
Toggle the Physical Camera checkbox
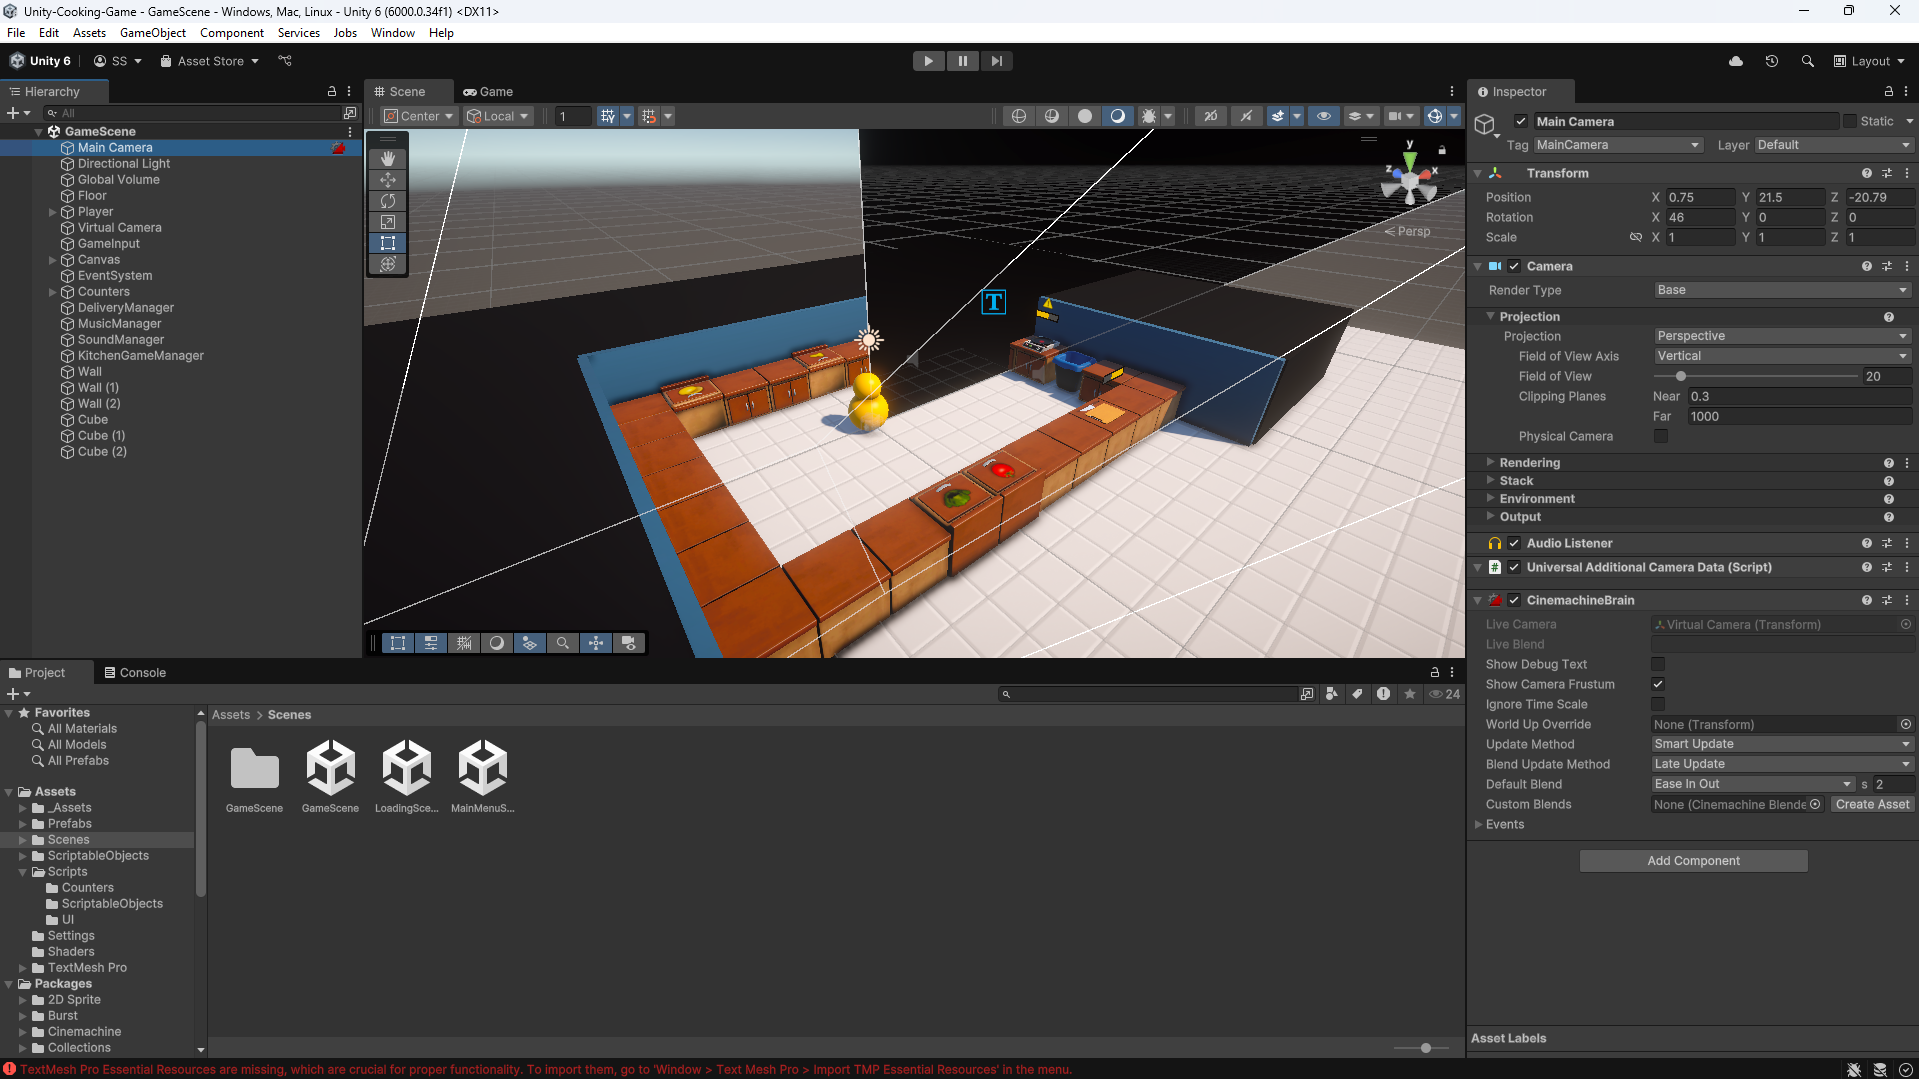(x=1660, y=436)
